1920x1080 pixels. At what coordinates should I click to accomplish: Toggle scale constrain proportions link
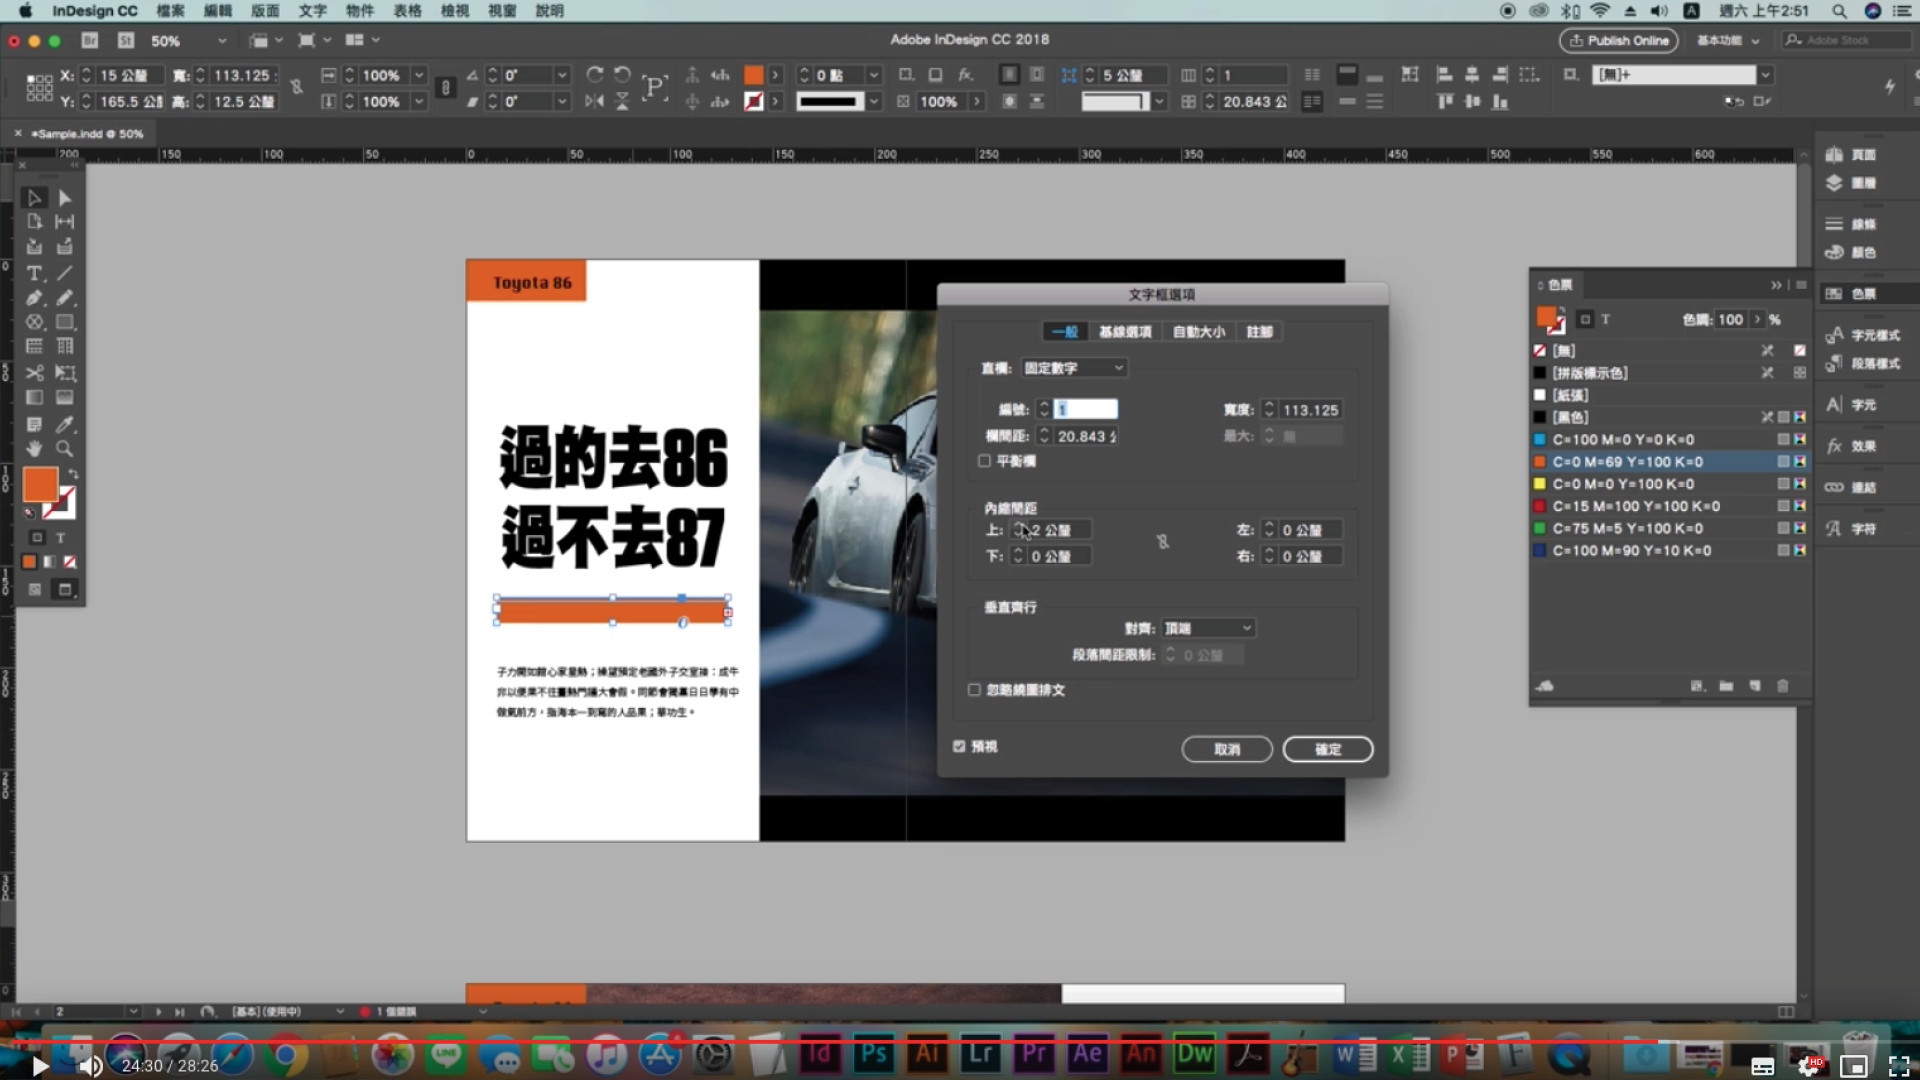(x=445, y=88)
